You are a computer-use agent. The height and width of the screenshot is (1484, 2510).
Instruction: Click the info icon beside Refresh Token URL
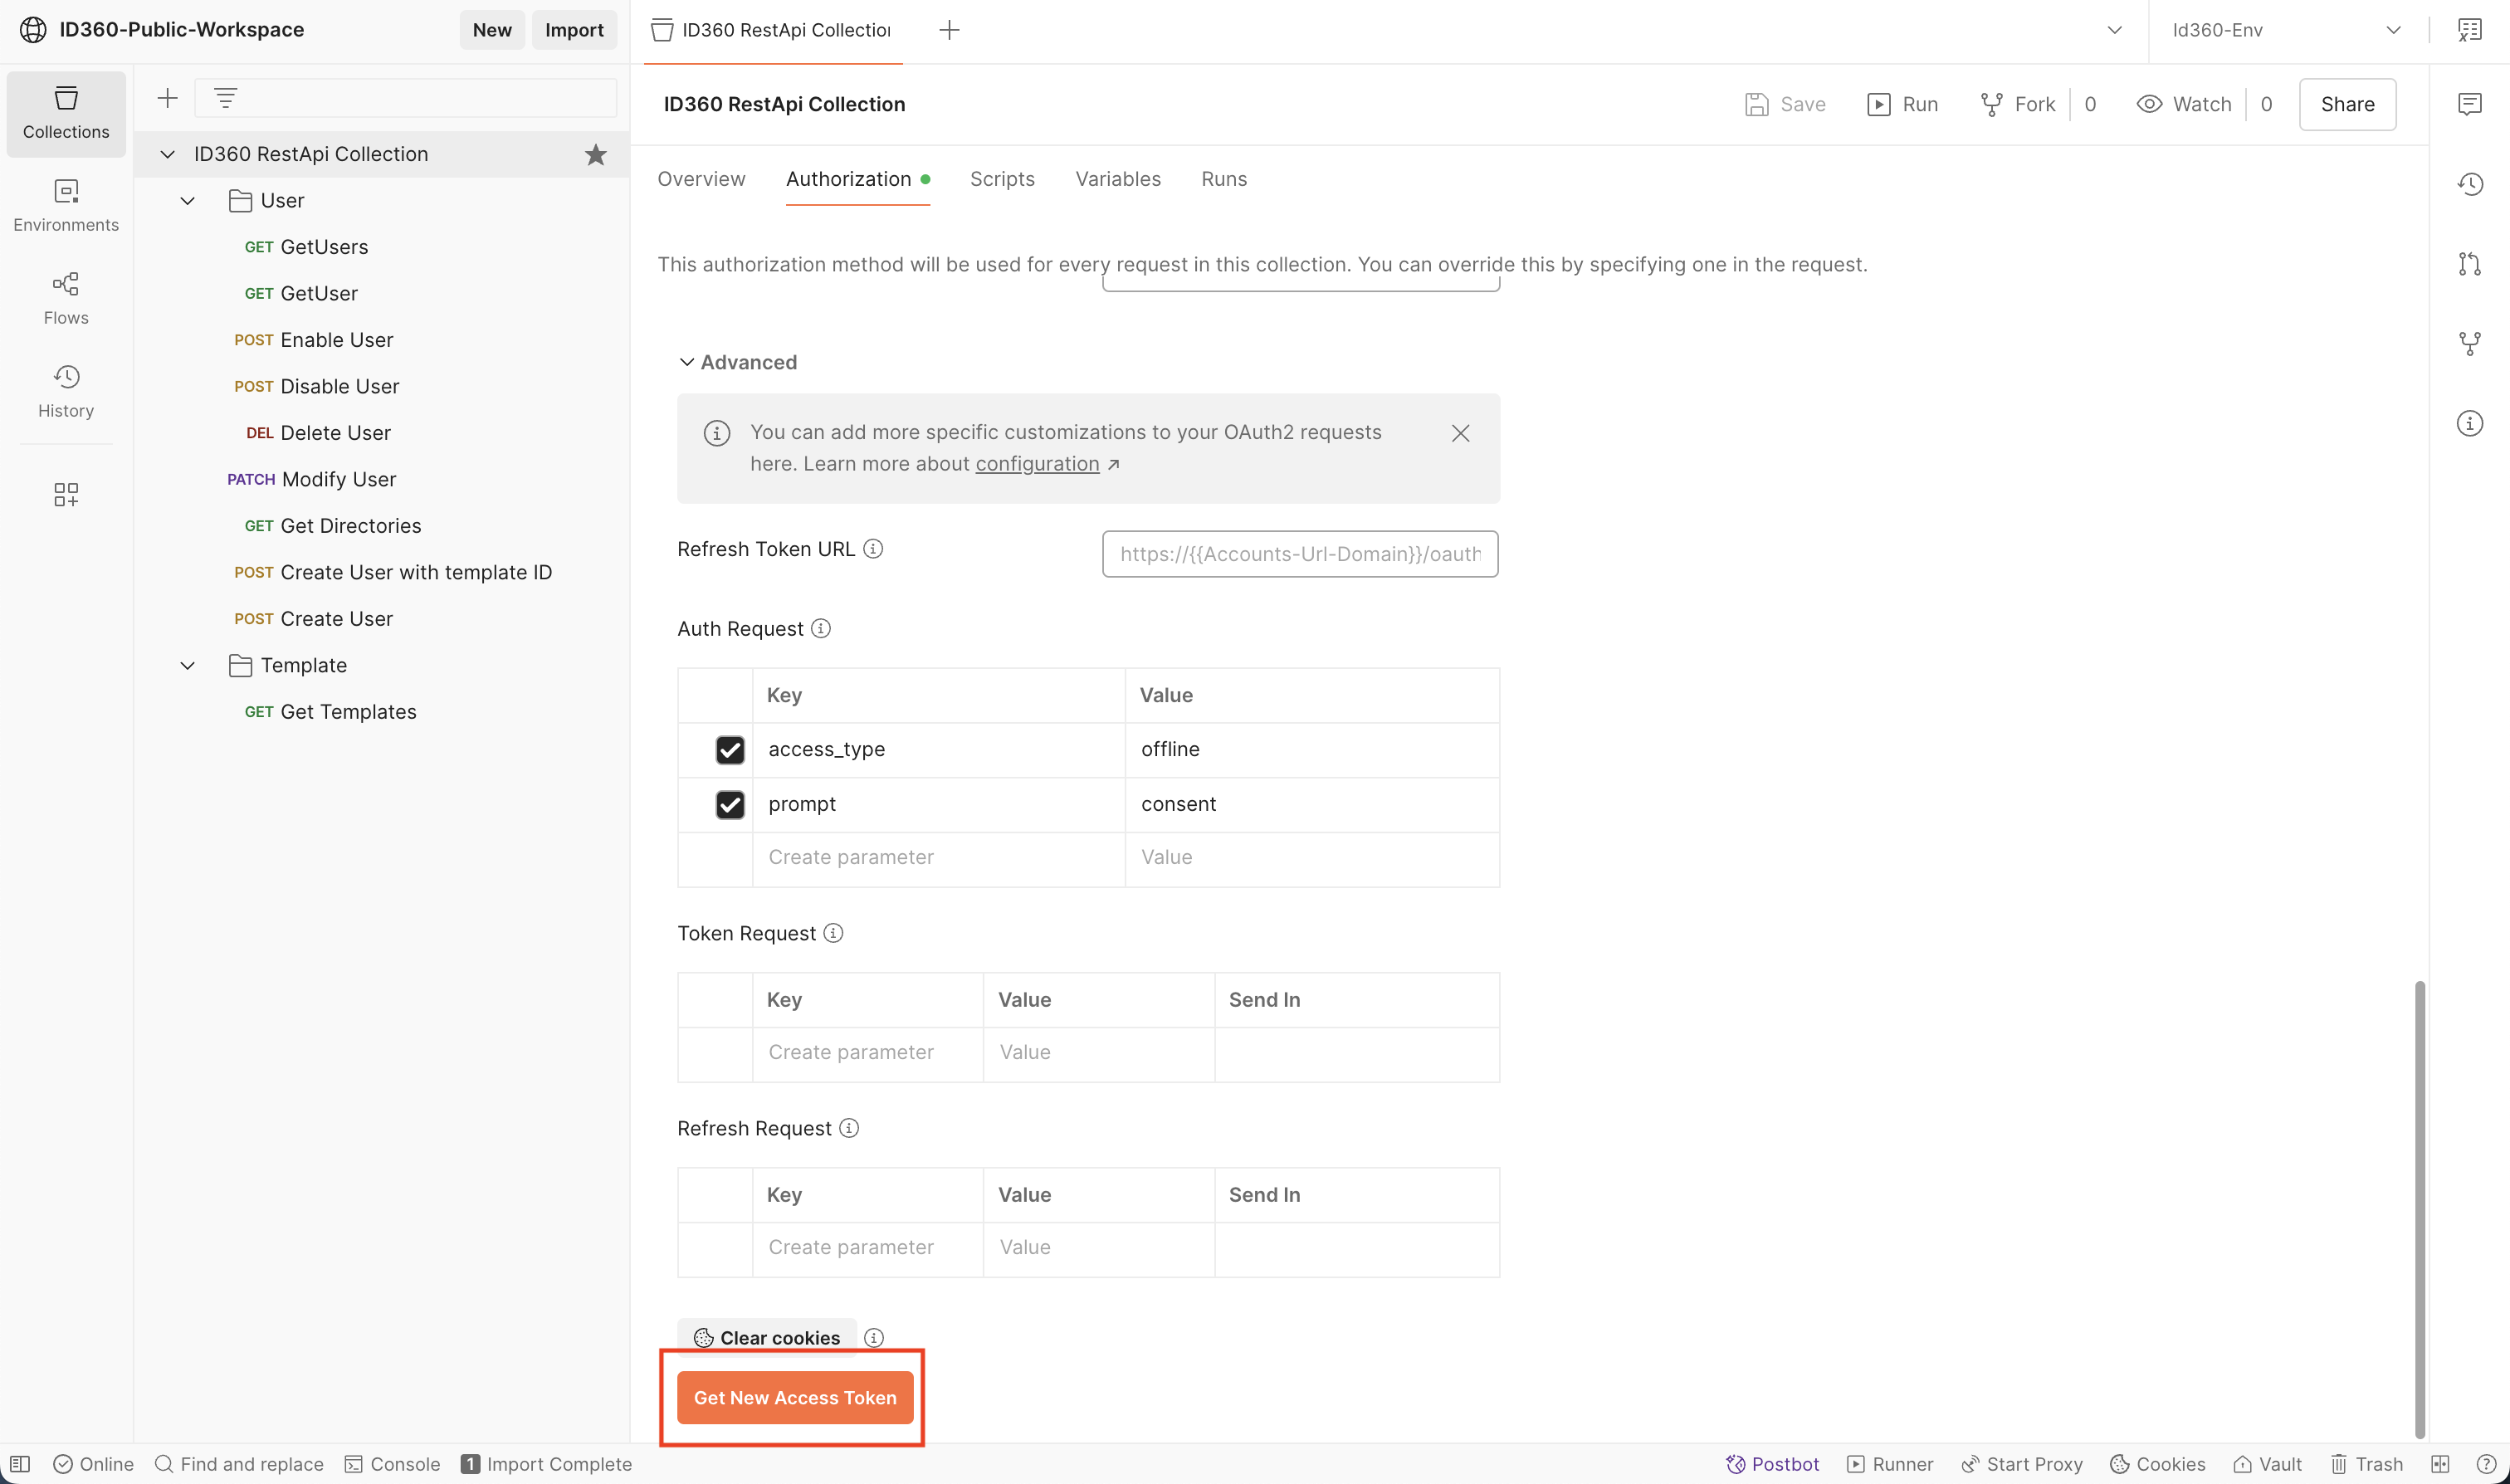(x=873, y=549)
